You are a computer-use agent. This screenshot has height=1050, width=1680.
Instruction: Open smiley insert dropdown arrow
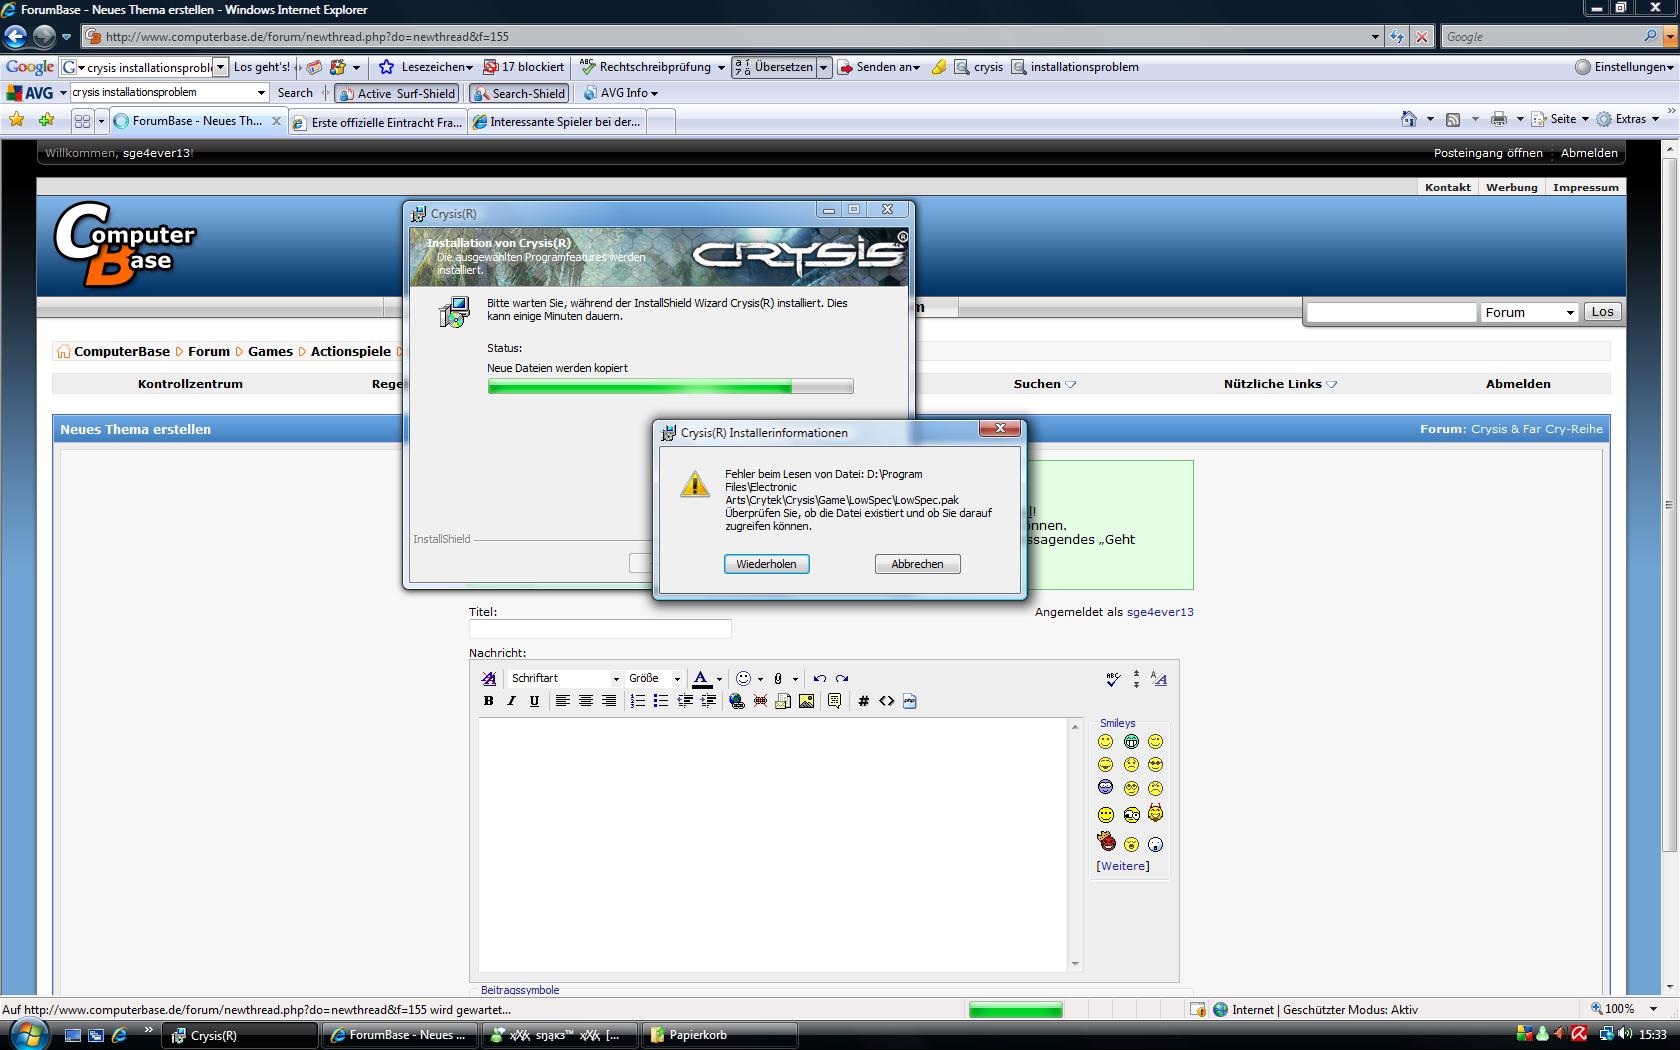point(760,679)
